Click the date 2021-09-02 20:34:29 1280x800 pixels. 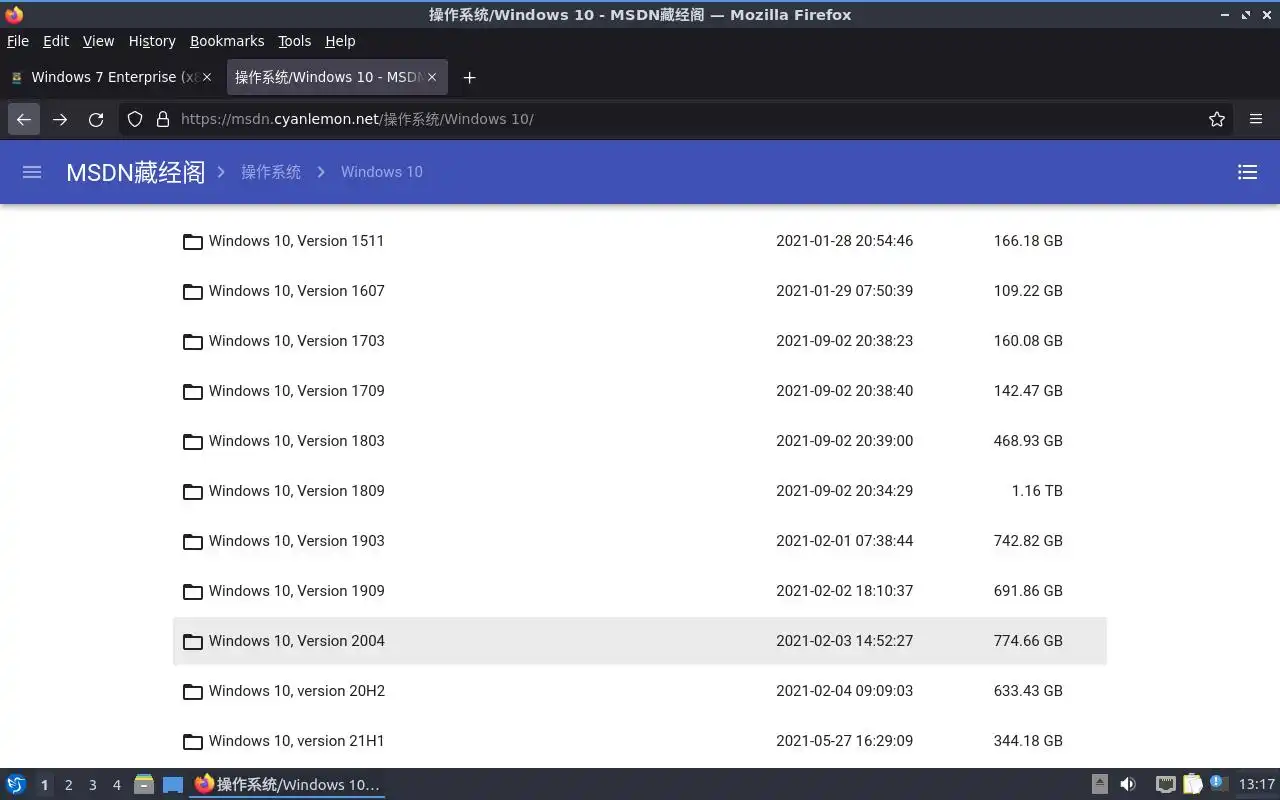(844, 491)
